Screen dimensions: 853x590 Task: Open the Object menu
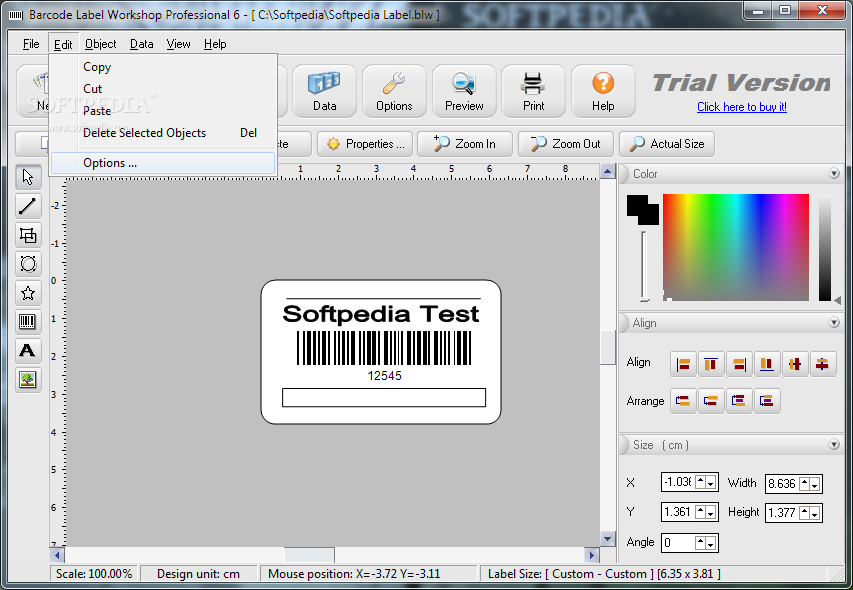(101, 44)
